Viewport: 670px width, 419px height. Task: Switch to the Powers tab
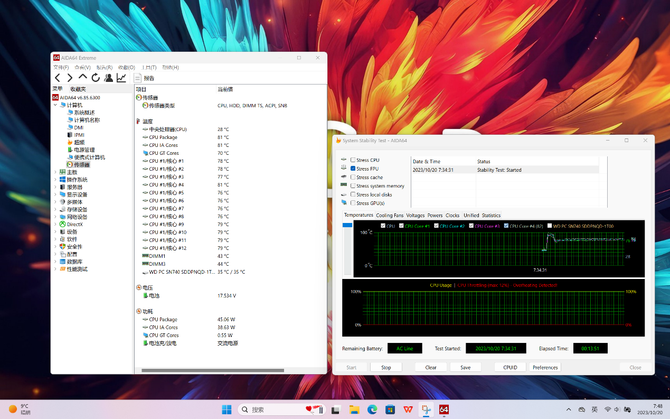coord(435,215)
